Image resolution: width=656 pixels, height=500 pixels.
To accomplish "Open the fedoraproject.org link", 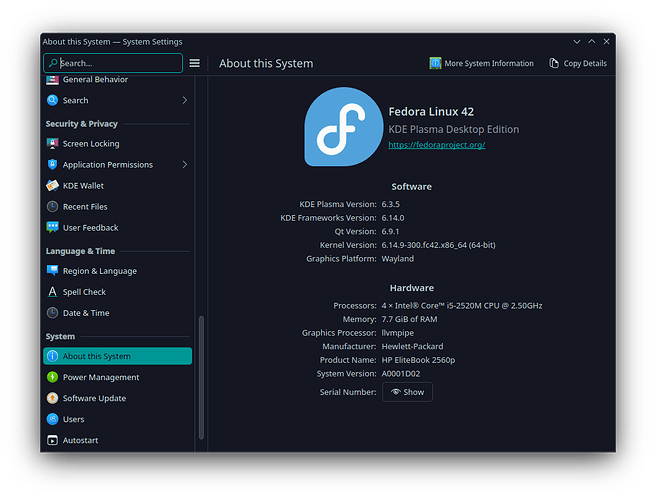I will [436, 145].
